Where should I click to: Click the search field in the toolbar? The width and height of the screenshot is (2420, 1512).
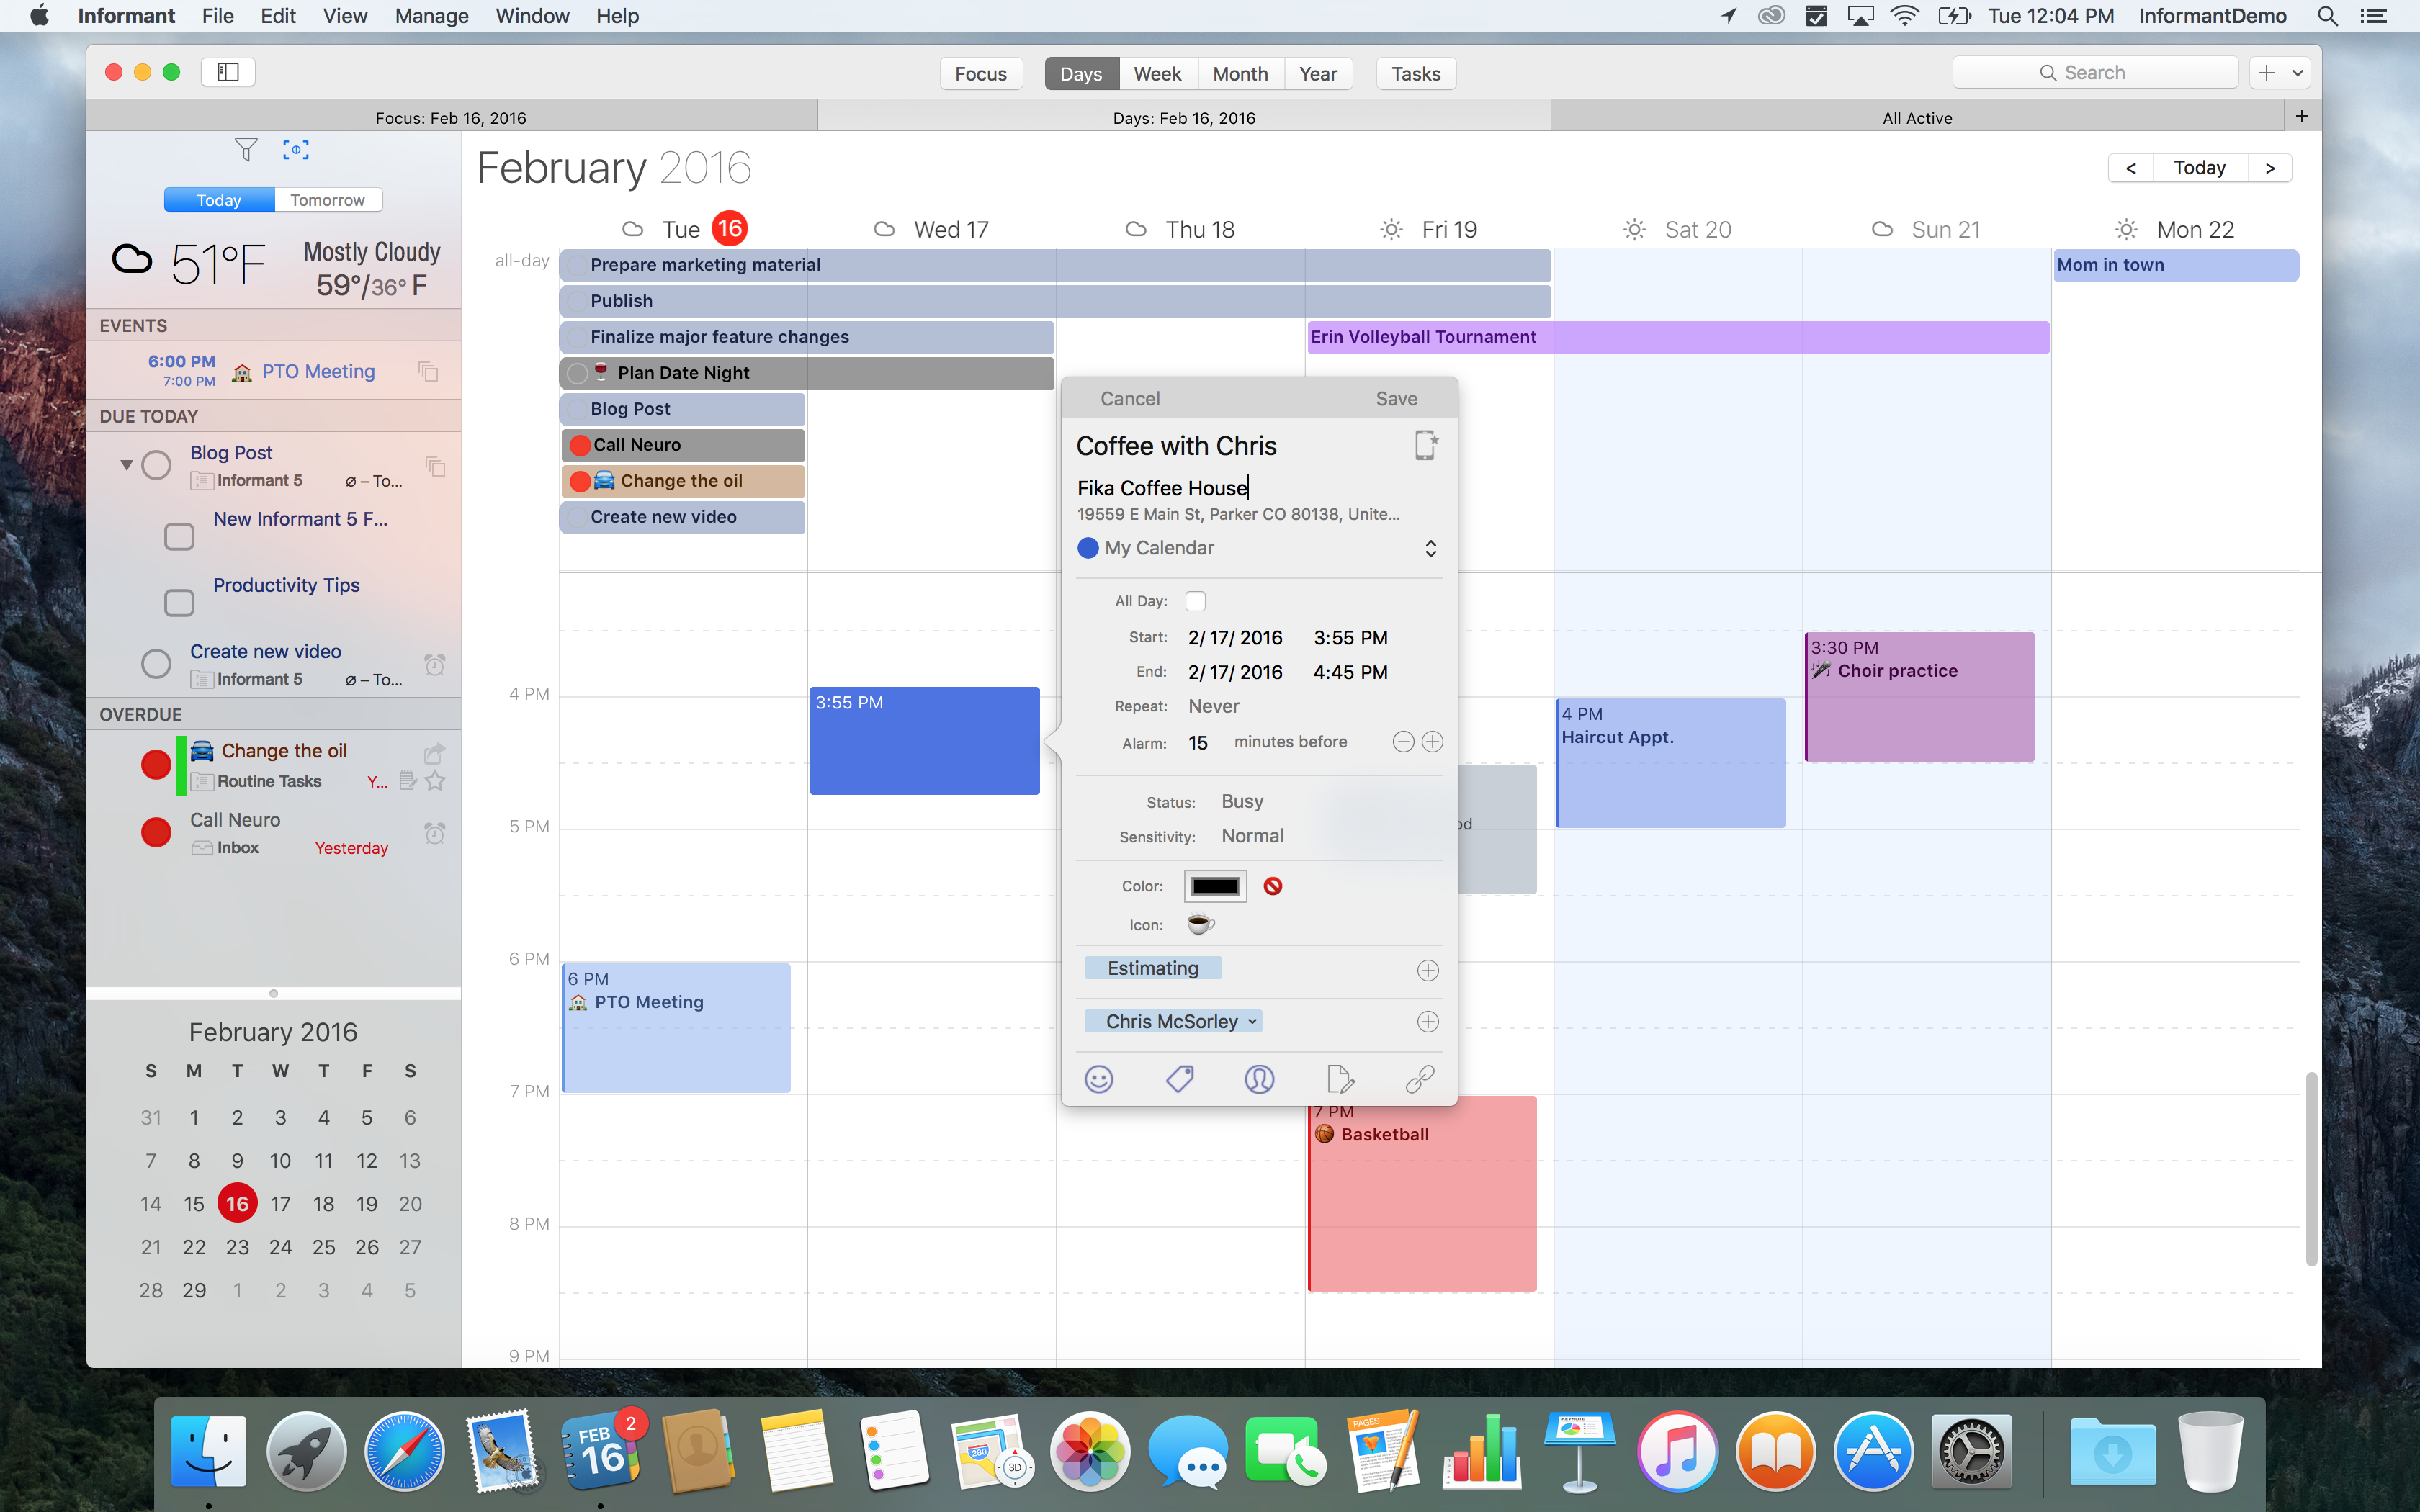[x=2094, y=71]
